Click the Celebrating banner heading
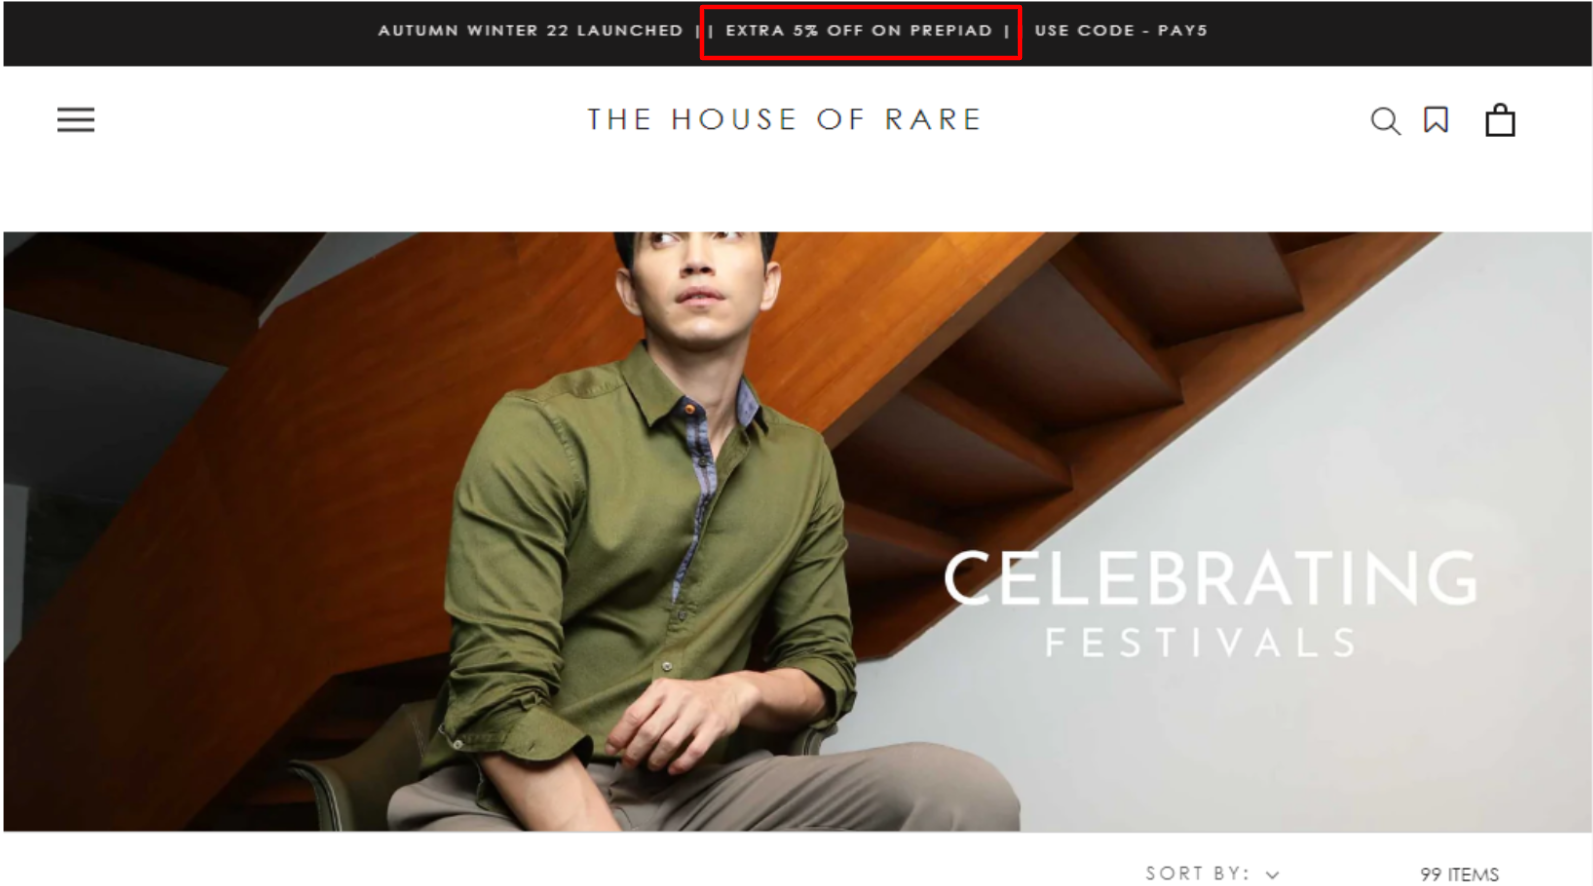The height and width of the screenshot is (886, 1593). click(1210, 578)
